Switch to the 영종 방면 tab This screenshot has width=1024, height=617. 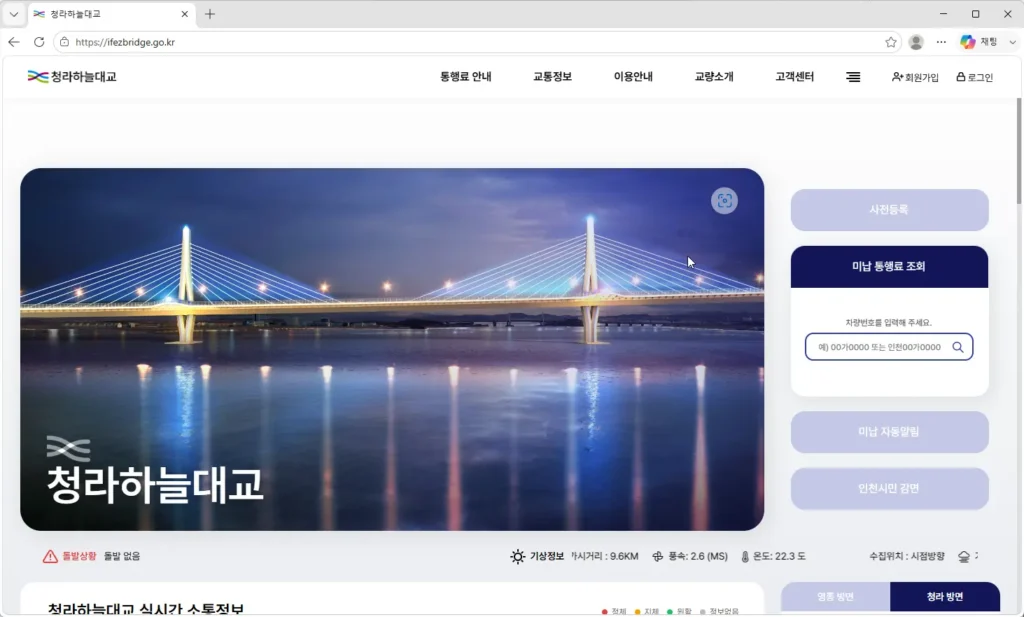(835, 597)
